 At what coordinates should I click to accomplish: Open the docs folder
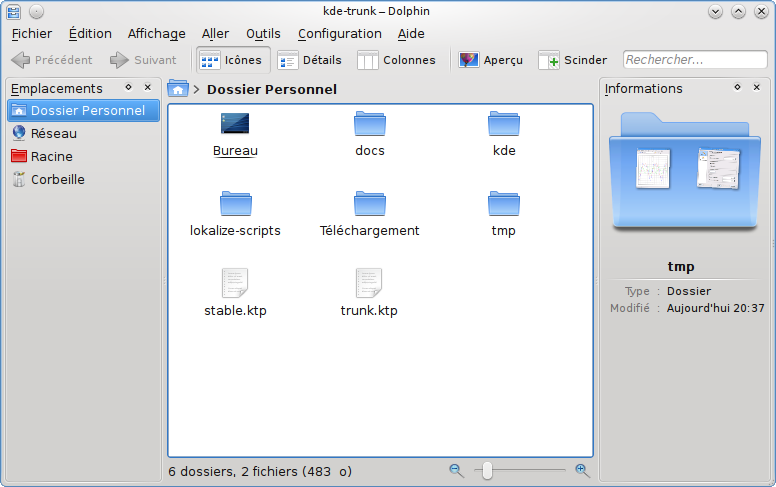coord(369,125)
